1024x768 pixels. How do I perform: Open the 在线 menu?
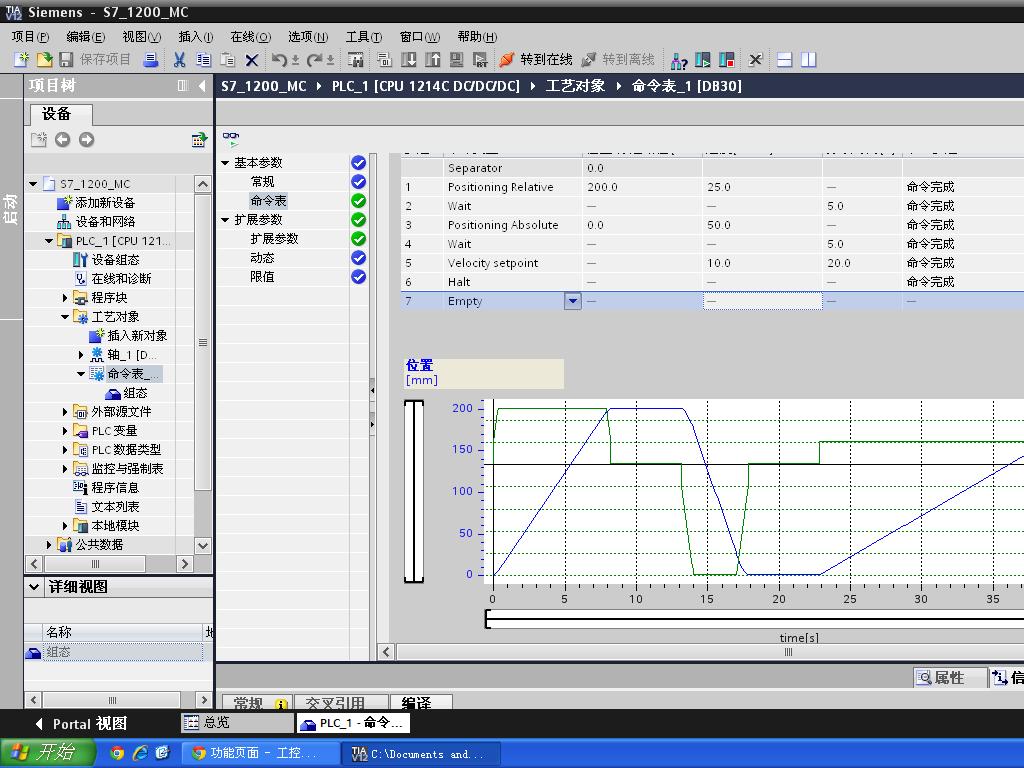[250, 37]
